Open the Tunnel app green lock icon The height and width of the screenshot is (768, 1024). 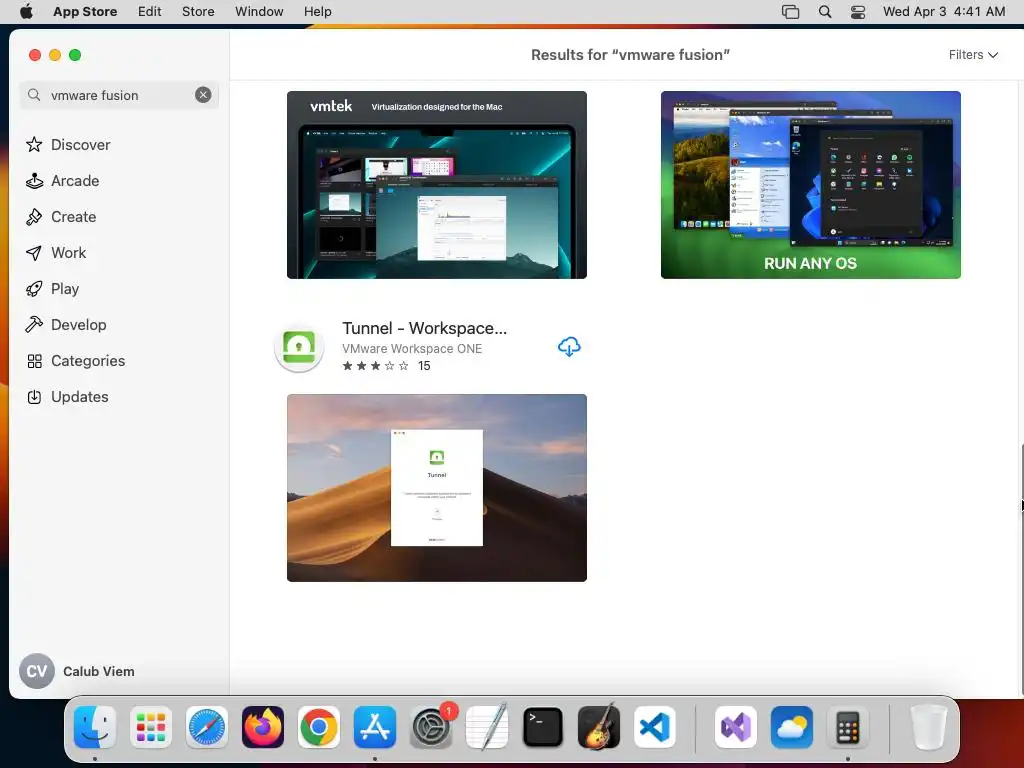(x=299, y=347)
